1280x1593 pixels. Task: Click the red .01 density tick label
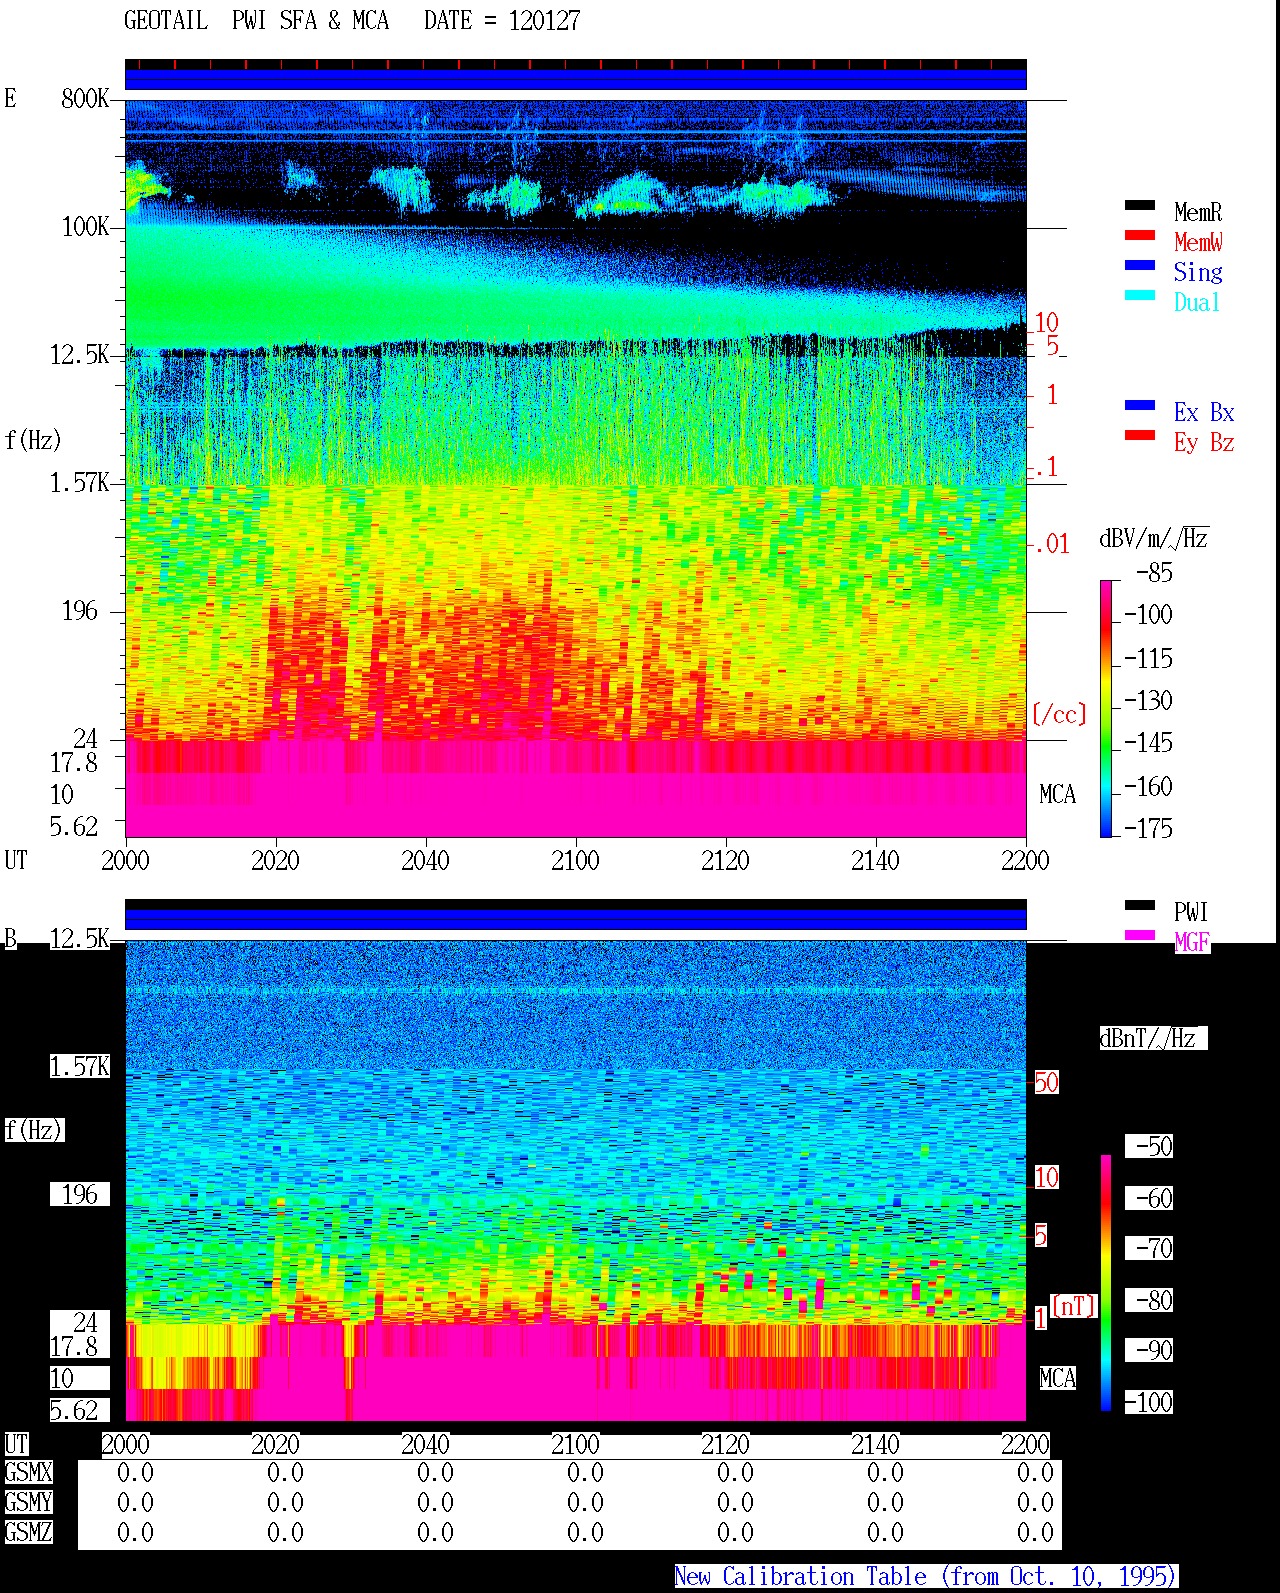[1051, 544]
